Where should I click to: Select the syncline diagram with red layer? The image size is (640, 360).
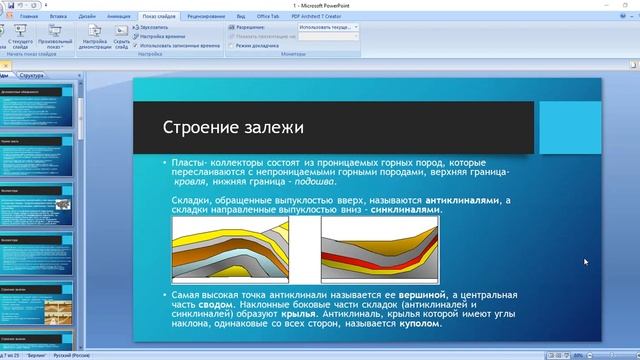pyautogui.click(x=380, y=249)
